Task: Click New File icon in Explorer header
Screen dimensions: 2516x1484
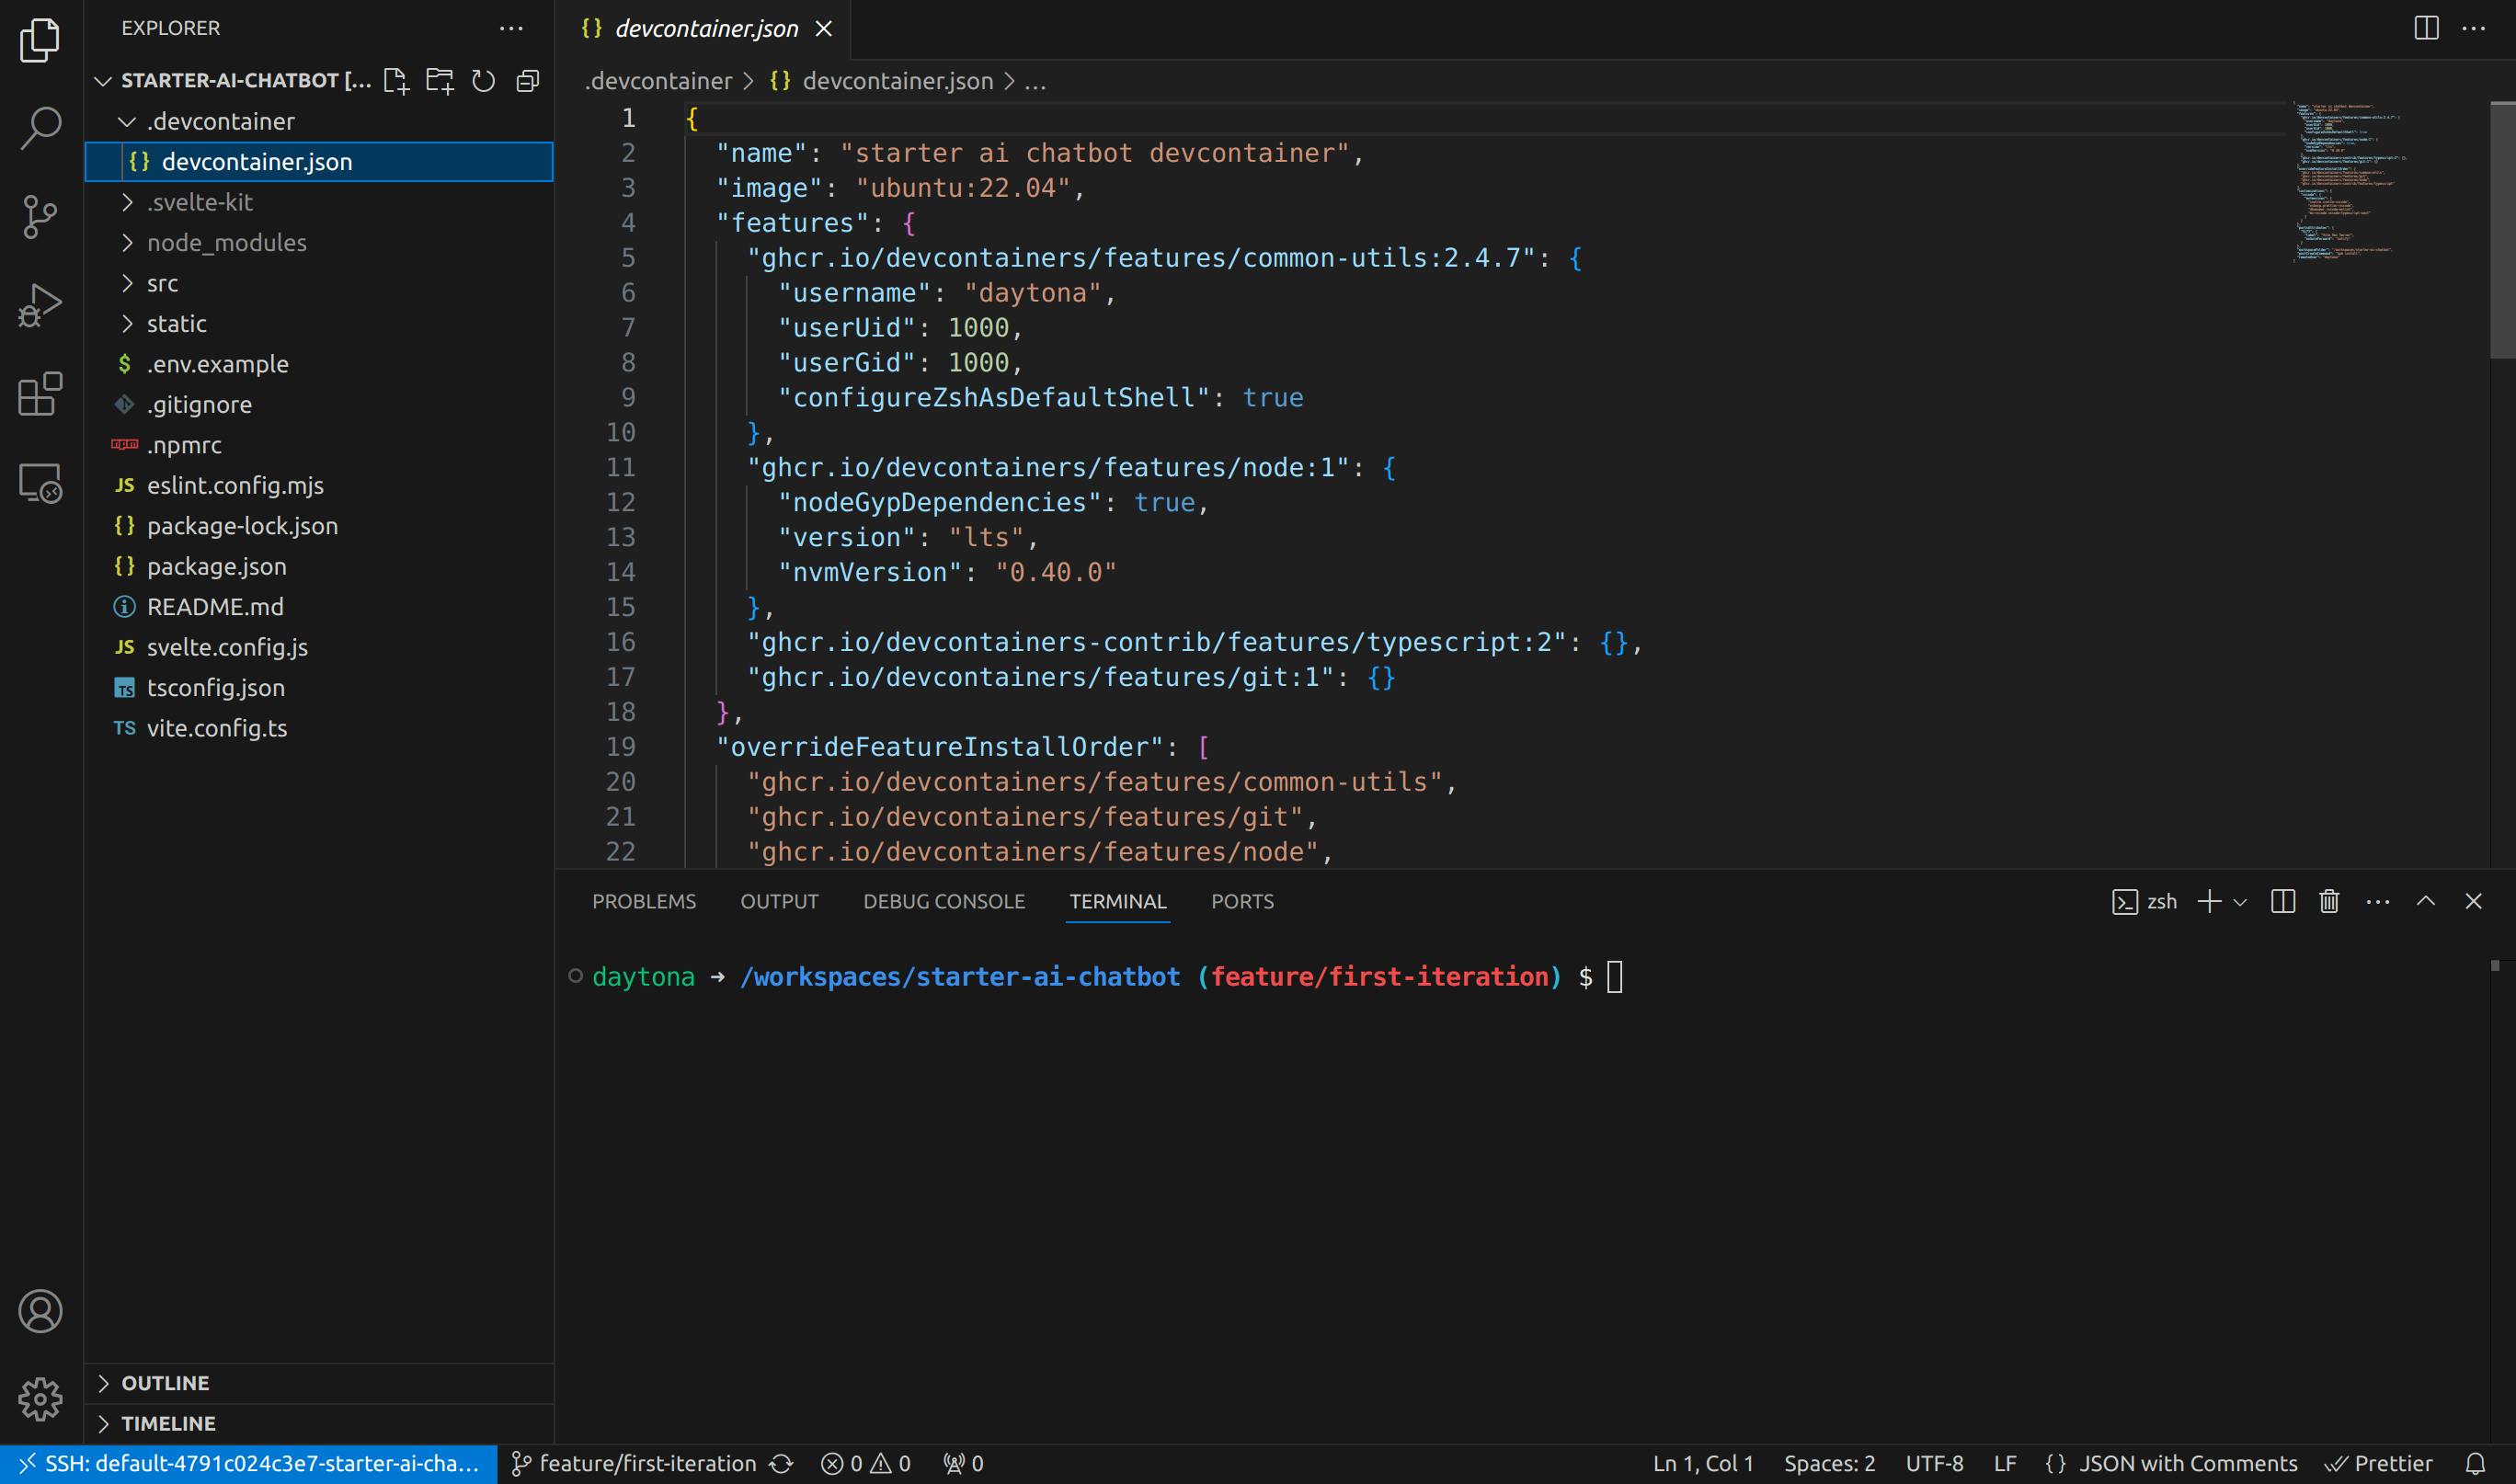Action: [396, 81]
